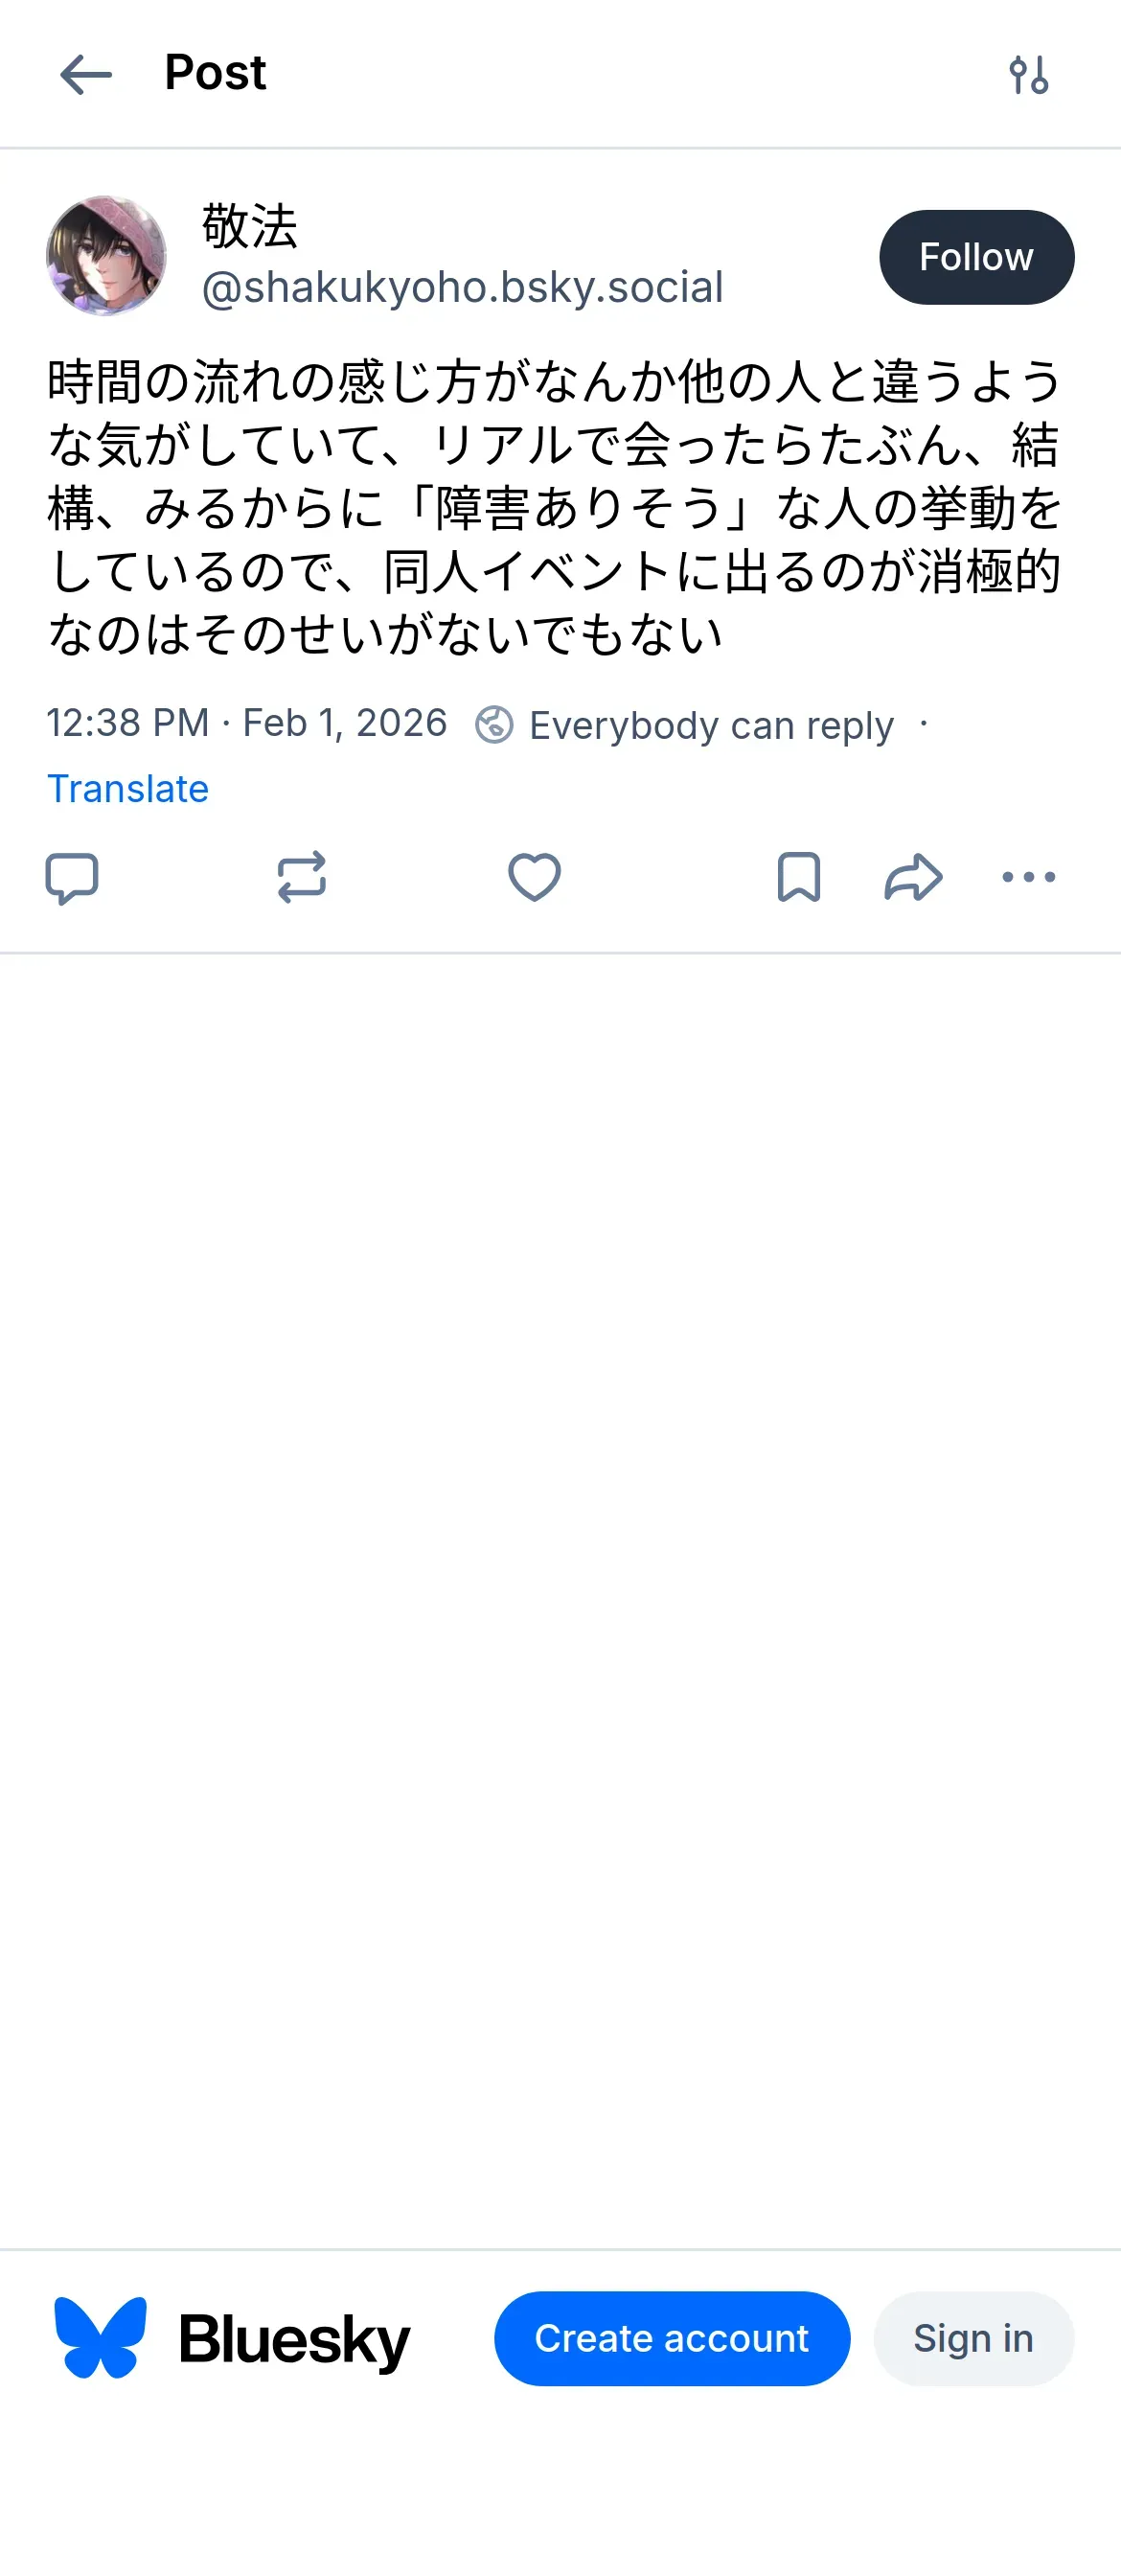The height and width of the screenshot is (2576, 1121).
Task: Open the three-dot more options menu
Action: coord(1028,878)
